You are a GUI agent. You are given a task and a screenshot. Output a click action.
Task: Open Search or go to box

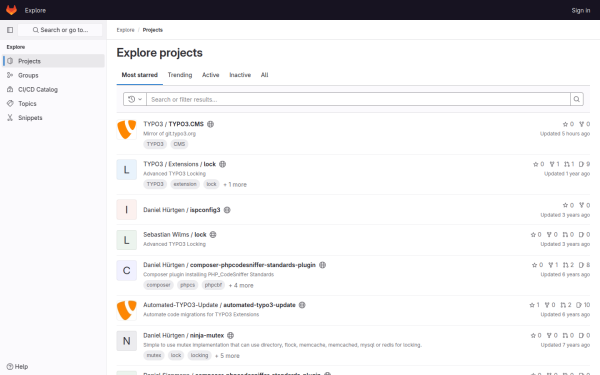point(60,30)
